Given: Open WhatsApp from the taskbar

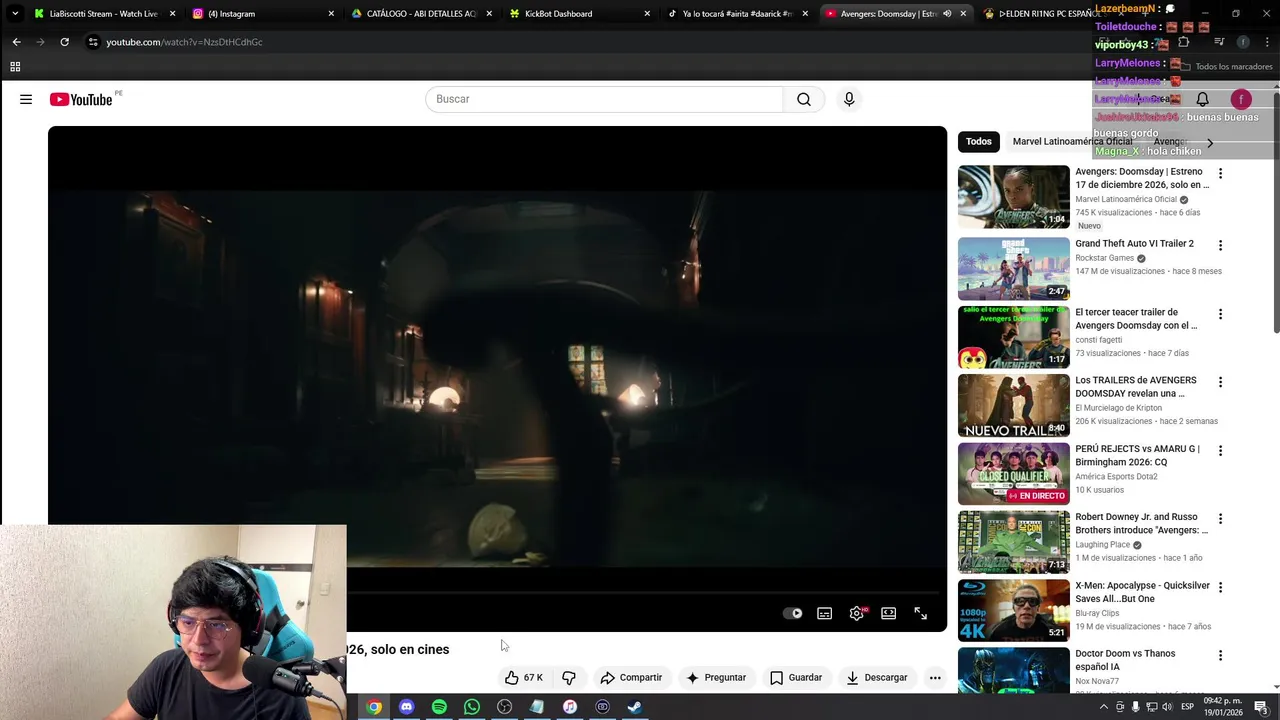Looking at the screenshot, I should coord(472,707).
